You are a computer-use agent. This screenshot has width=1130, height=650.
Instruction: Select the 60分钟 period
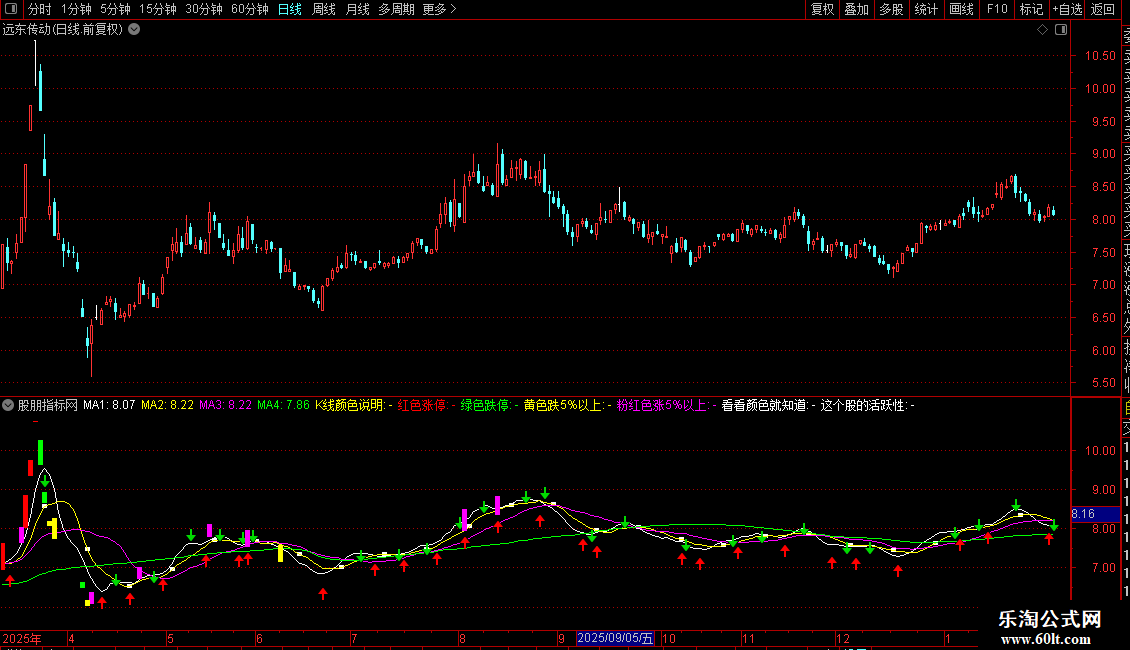[250, 9]
